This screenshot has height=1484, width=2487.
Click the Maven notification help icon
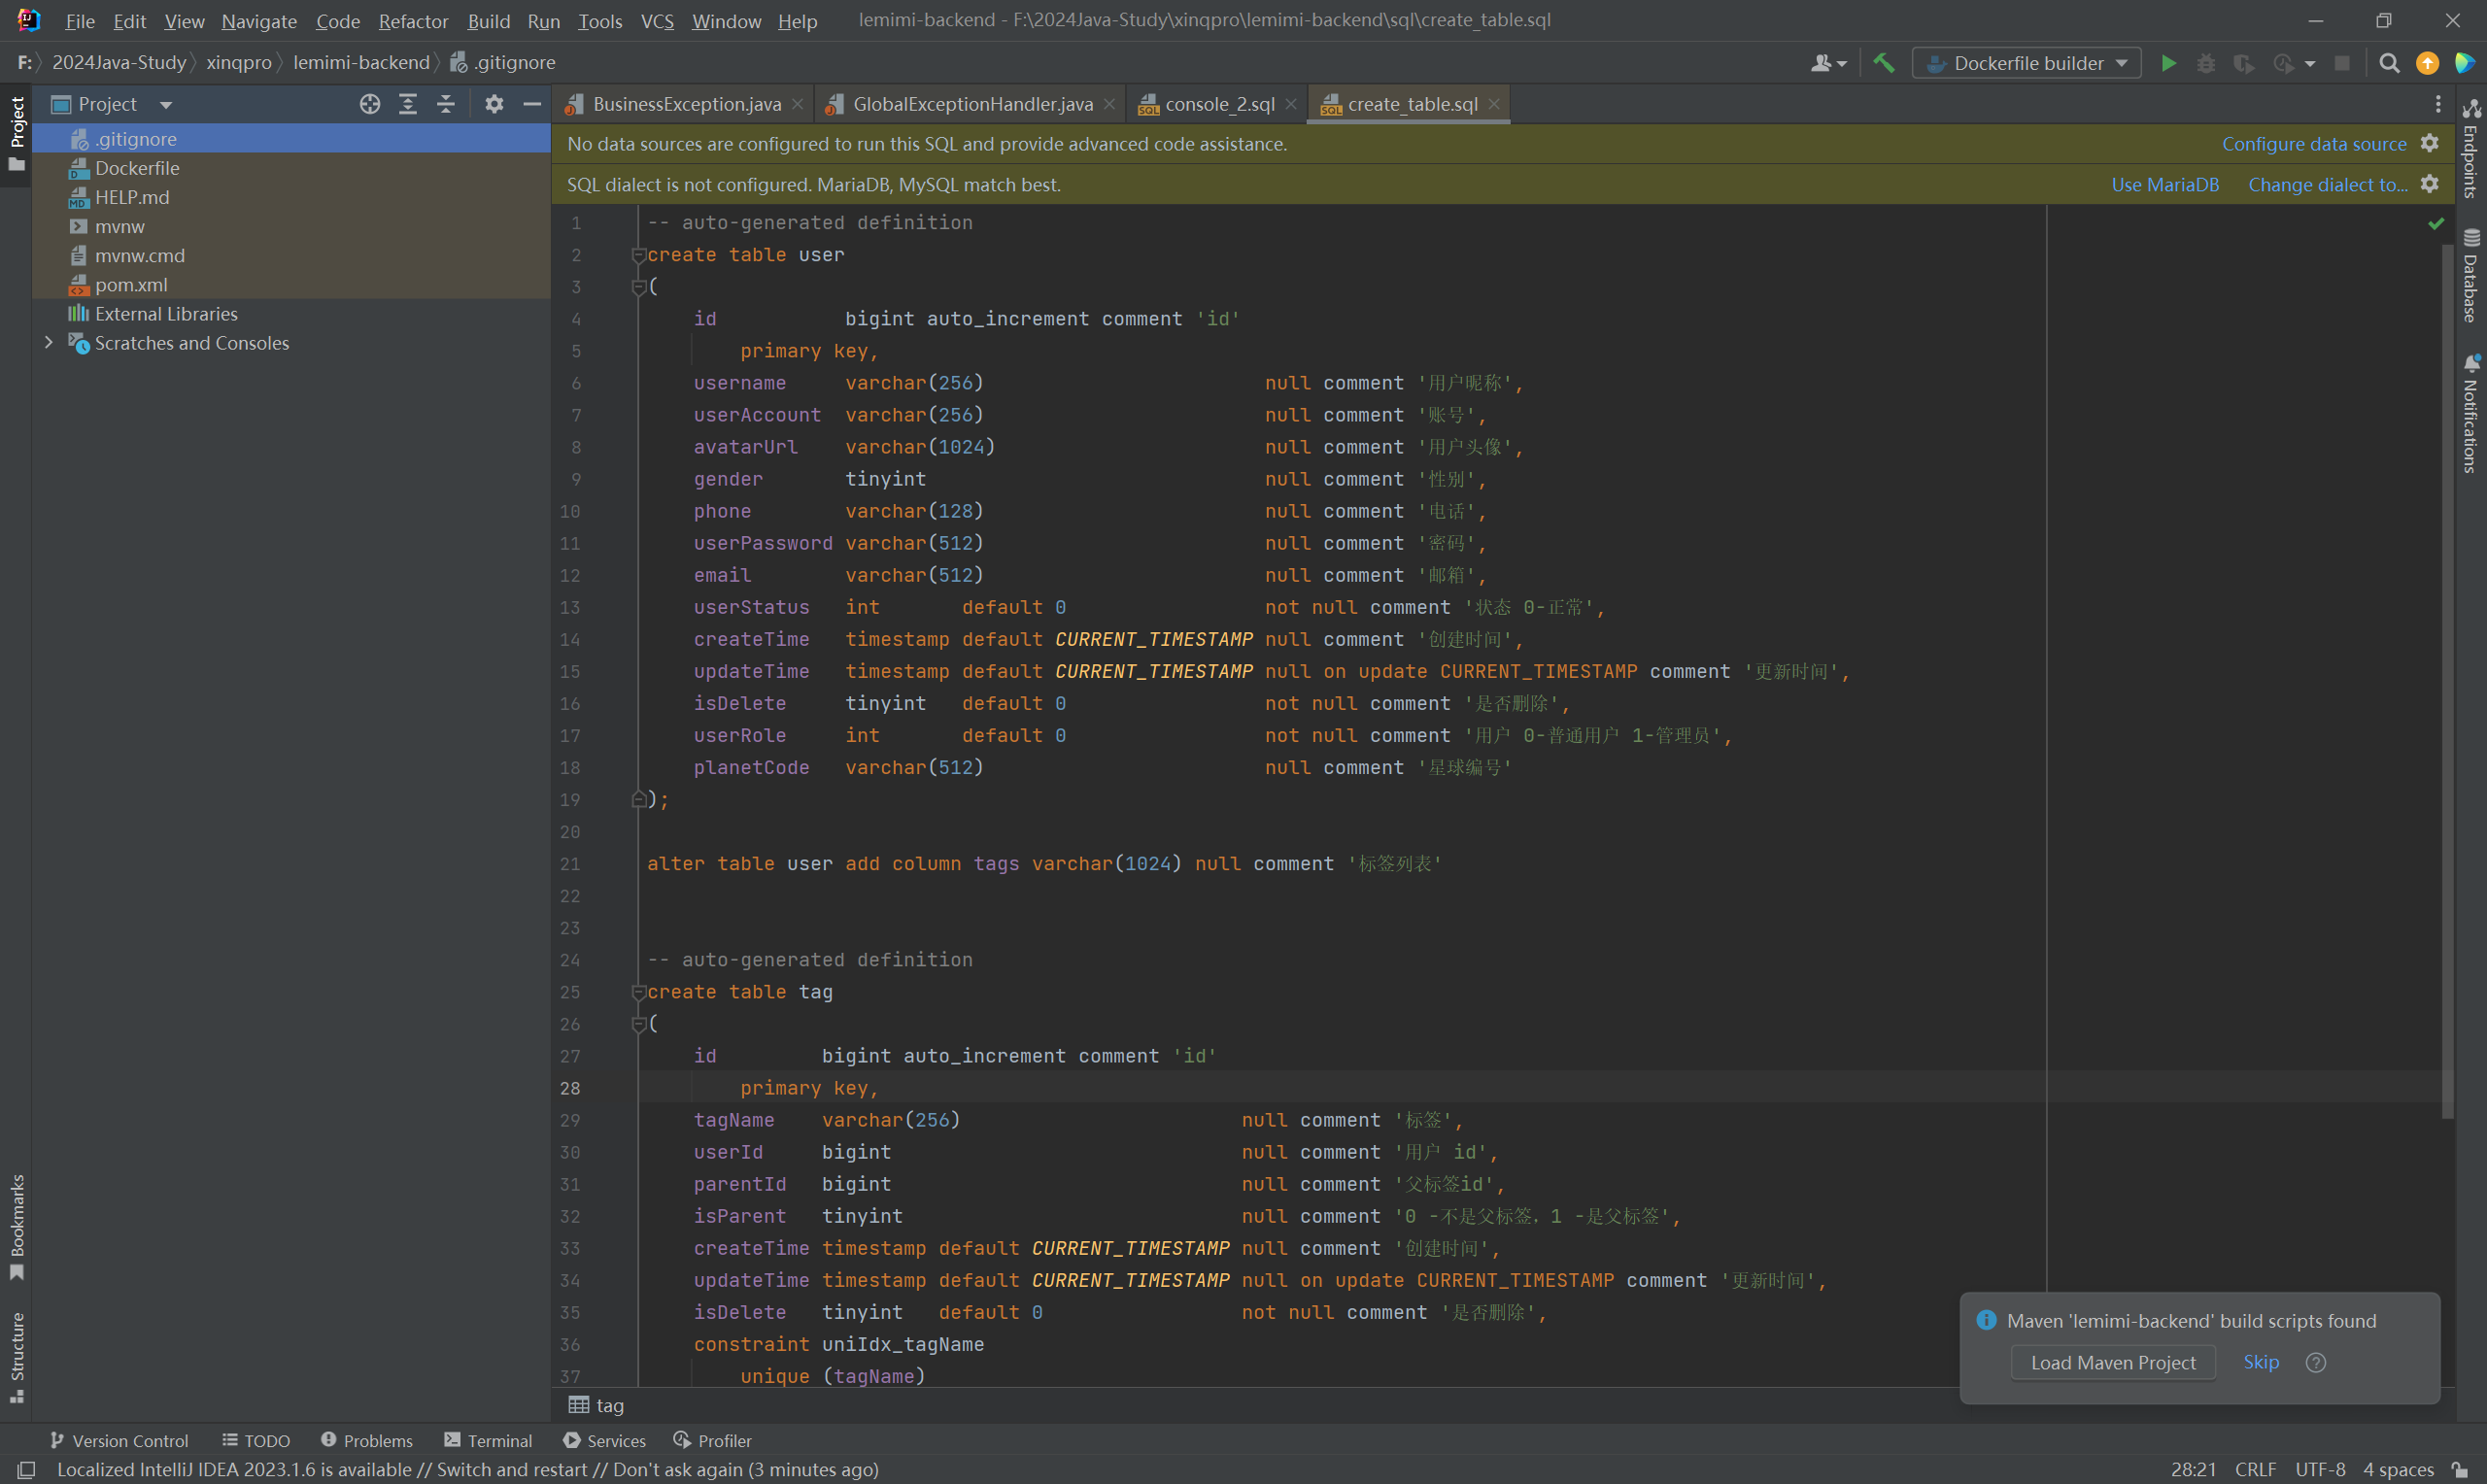click(x=2315, y=1362)
